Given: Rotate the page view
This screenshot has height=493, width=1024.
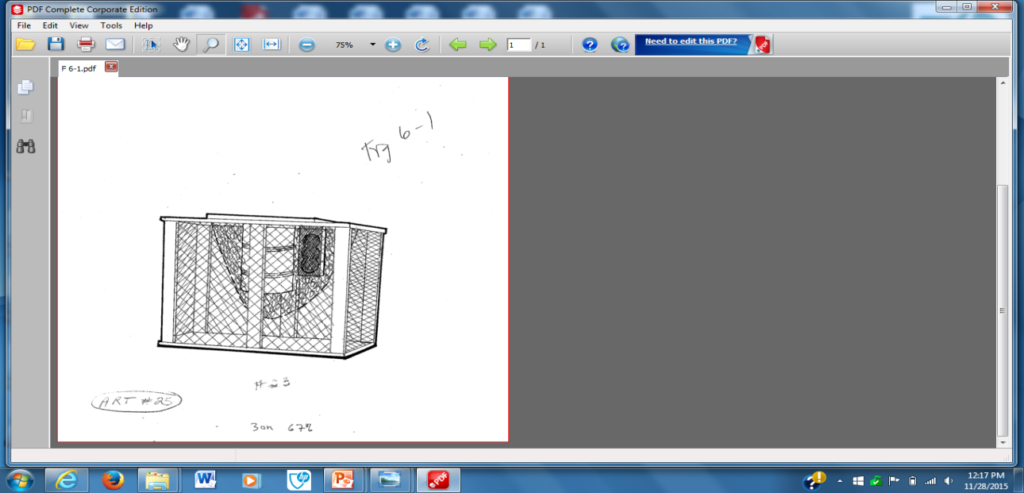Looking at the screenshot, I should point(422,45).
